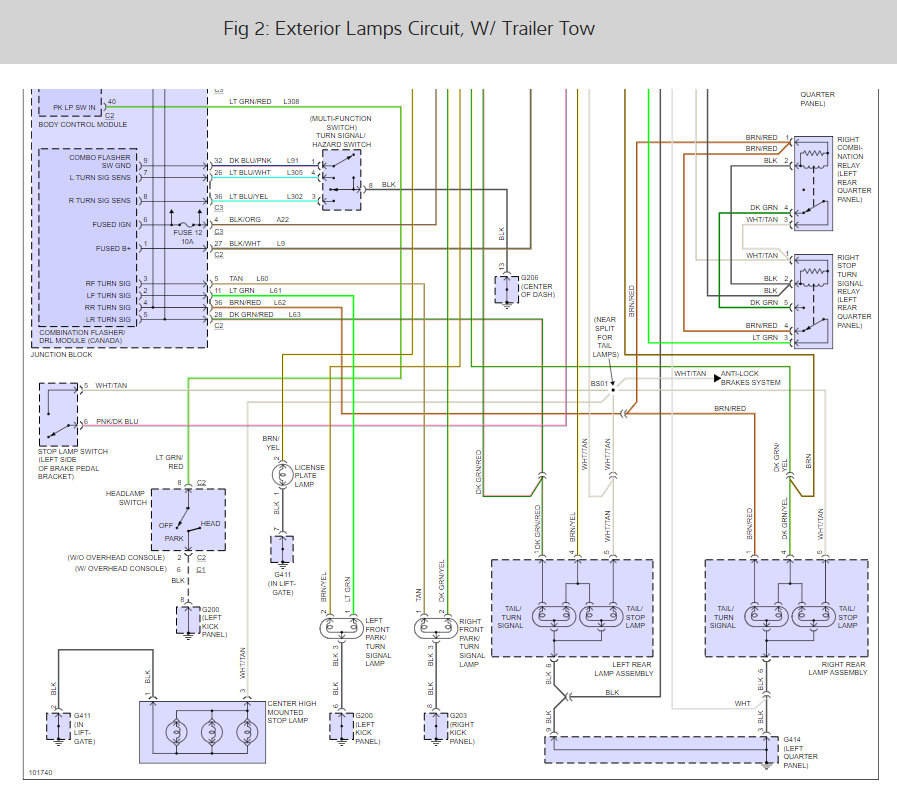The height and width of the screenshot is (797, 897).
Task: Click the 'RF TURN SIG' label
Action: click(108, 283)
